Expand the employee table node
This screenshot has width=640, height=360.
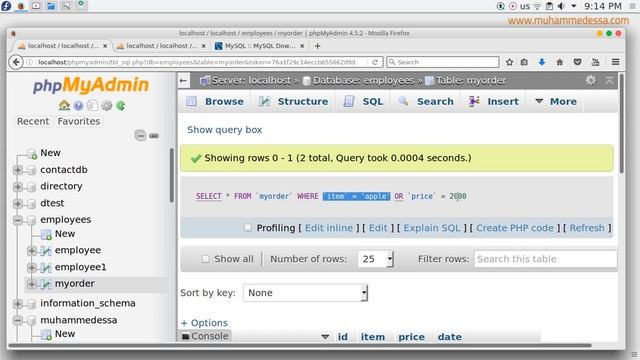pos(32,250)
